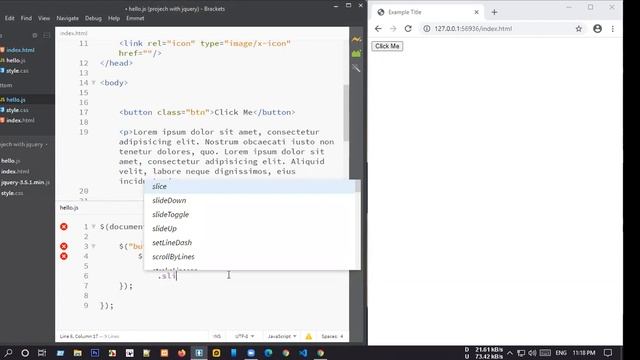View site information icon in address bar
The image size is (640, 360).
[x=427, y=29]
